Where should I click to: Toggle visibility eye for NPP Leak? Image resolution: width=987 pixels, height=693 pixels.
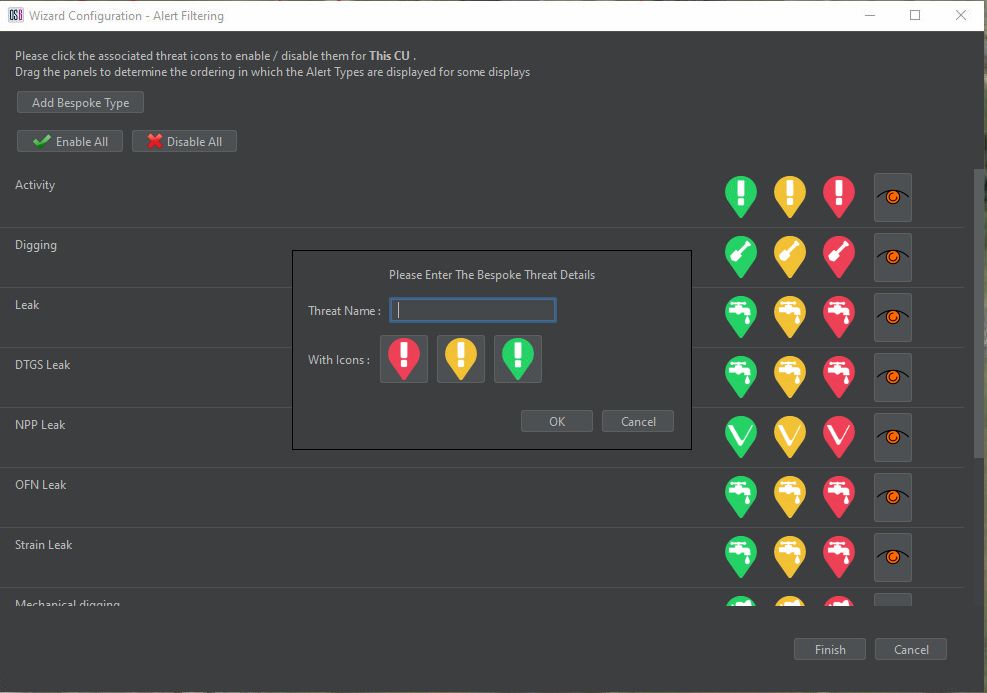(892, 438)
